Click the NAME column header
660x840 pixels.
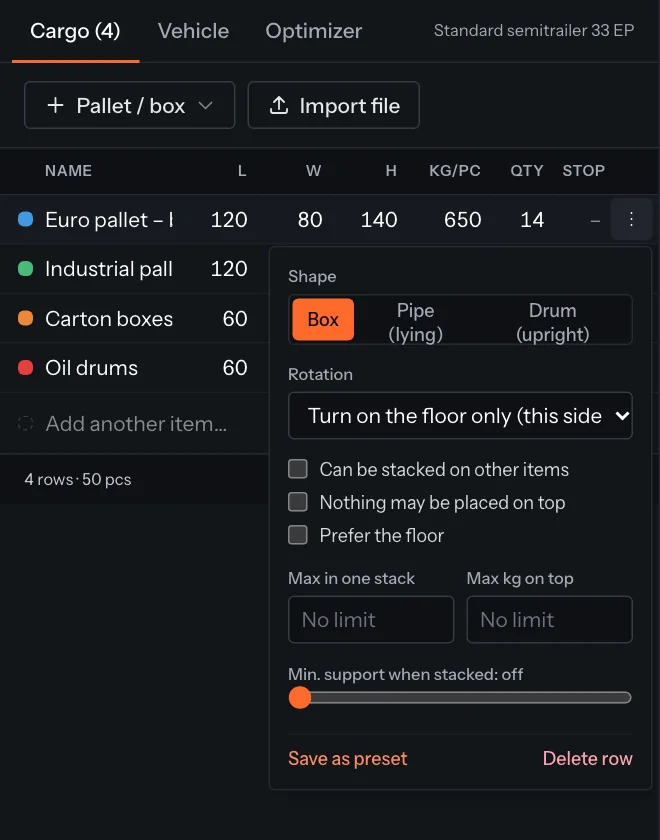[x=68, y=171]
